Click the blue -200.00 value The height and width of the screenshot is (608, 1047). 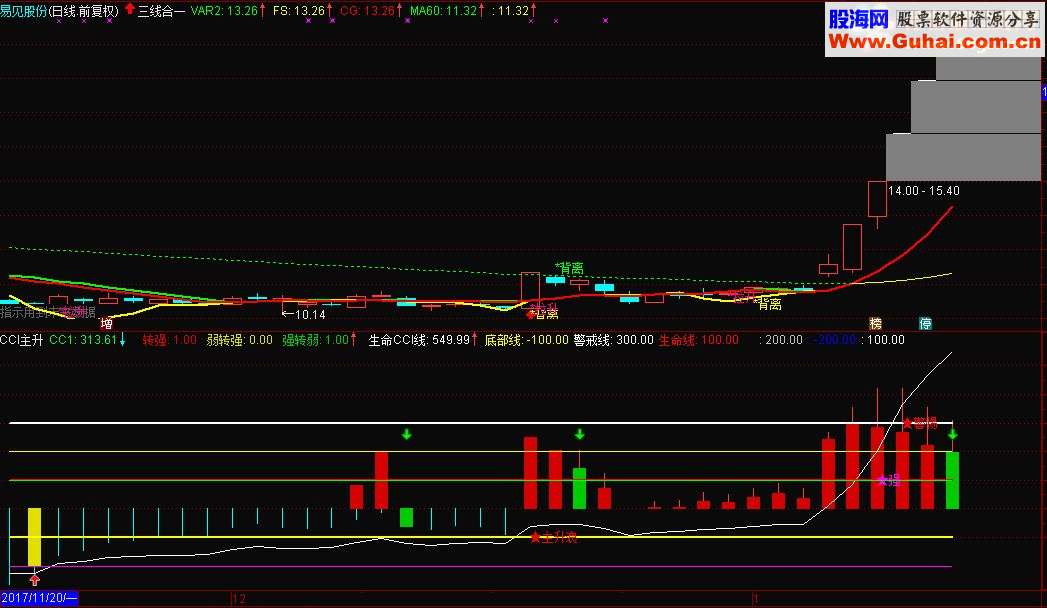point(834,340)
